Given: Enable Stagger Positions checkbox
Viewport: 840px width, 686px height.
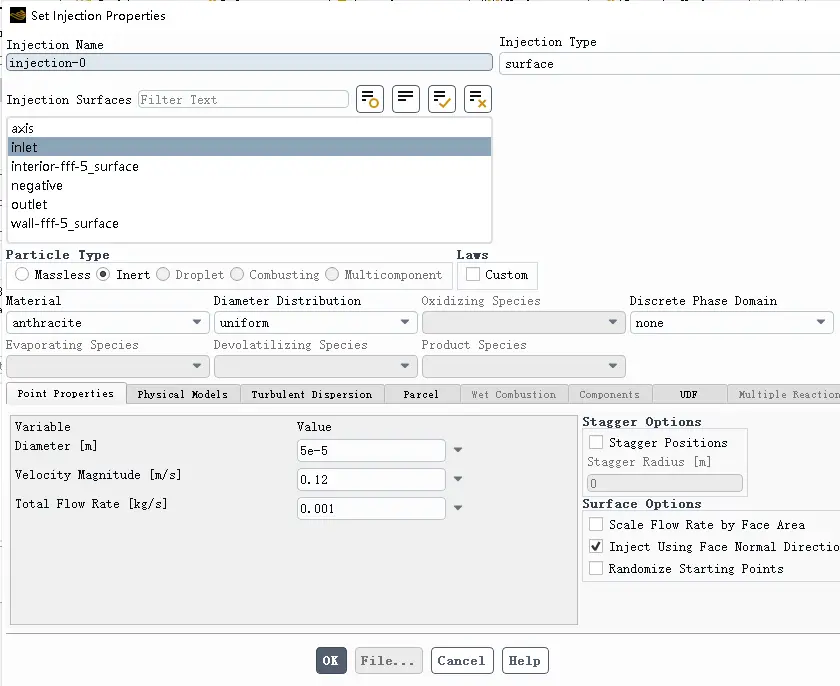Looking at the screenshot, I should 596,442.
